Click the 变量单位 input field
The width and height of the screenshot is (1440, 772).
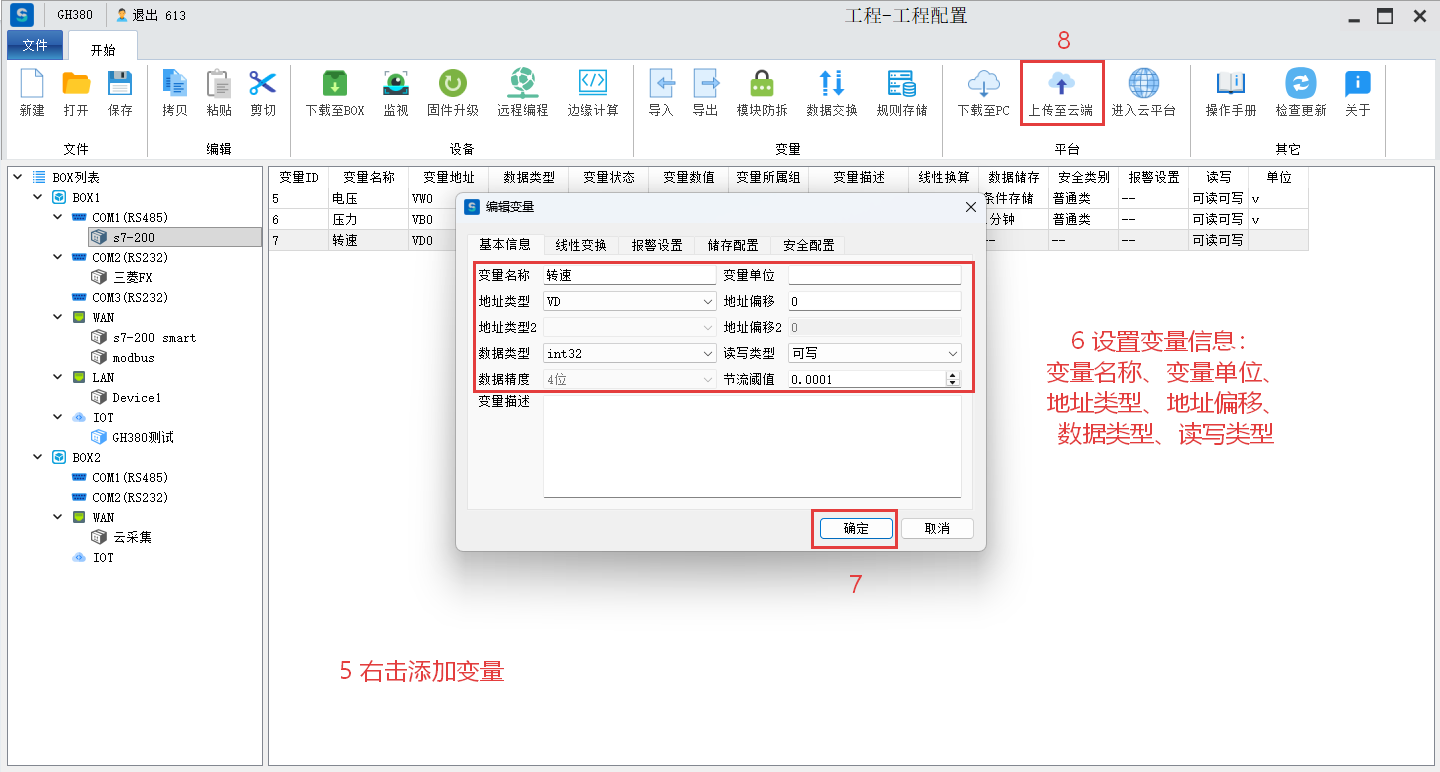click(x=875, y=275)
